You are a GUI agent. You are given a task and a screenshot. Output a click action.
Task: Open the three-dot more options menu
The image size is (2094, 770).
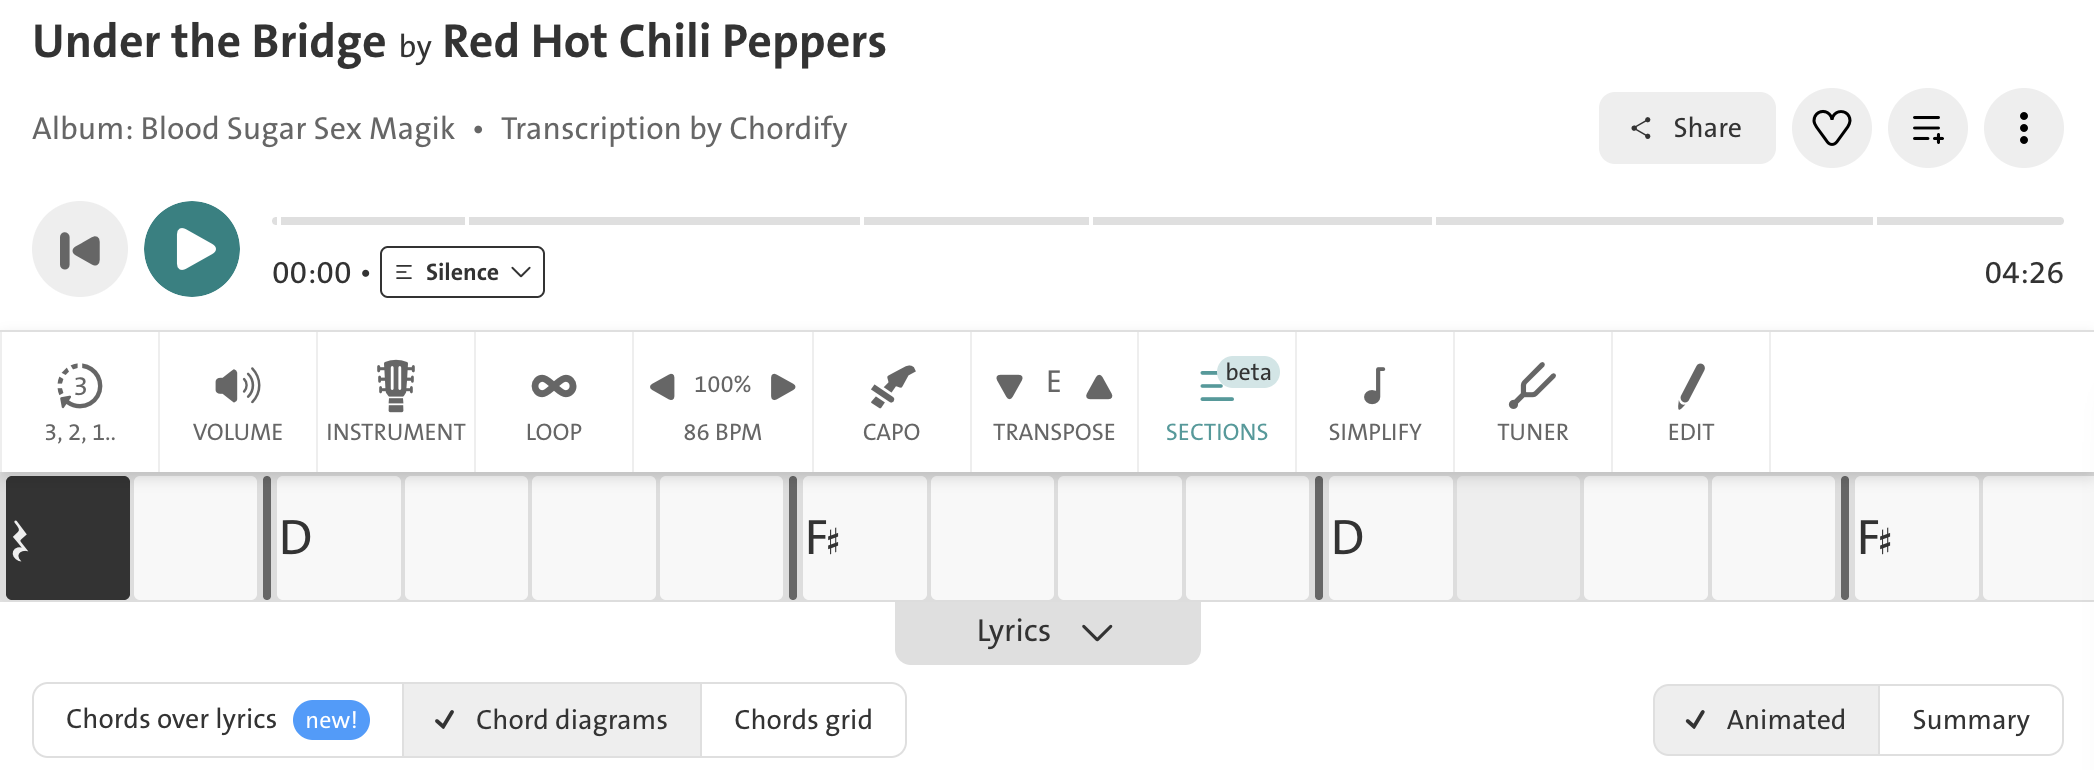2024,128
